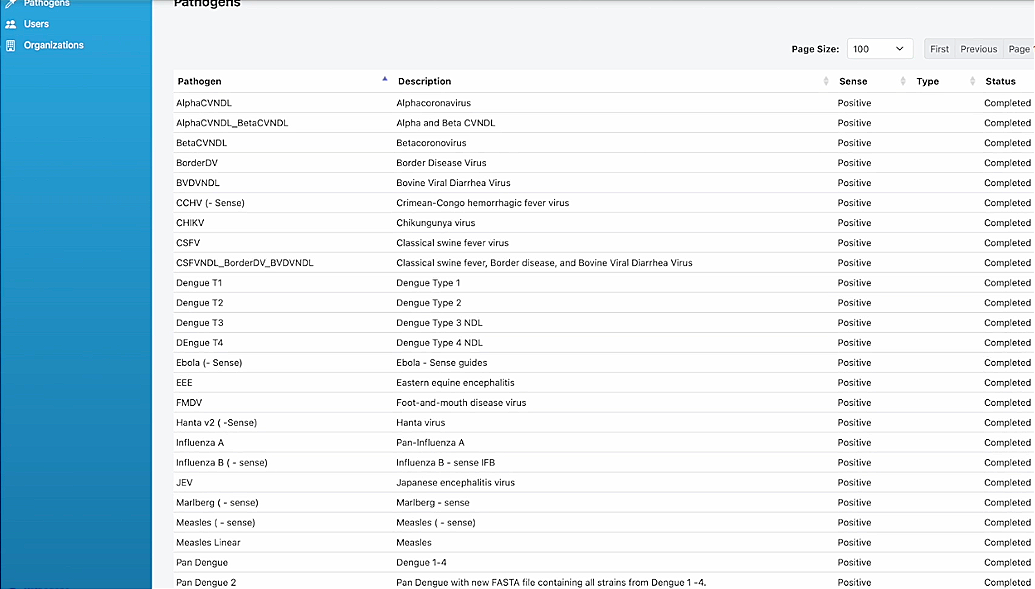Select the EEE pathogen name
This screenshot has height=589, width=1035.
(x=184, y=382)
